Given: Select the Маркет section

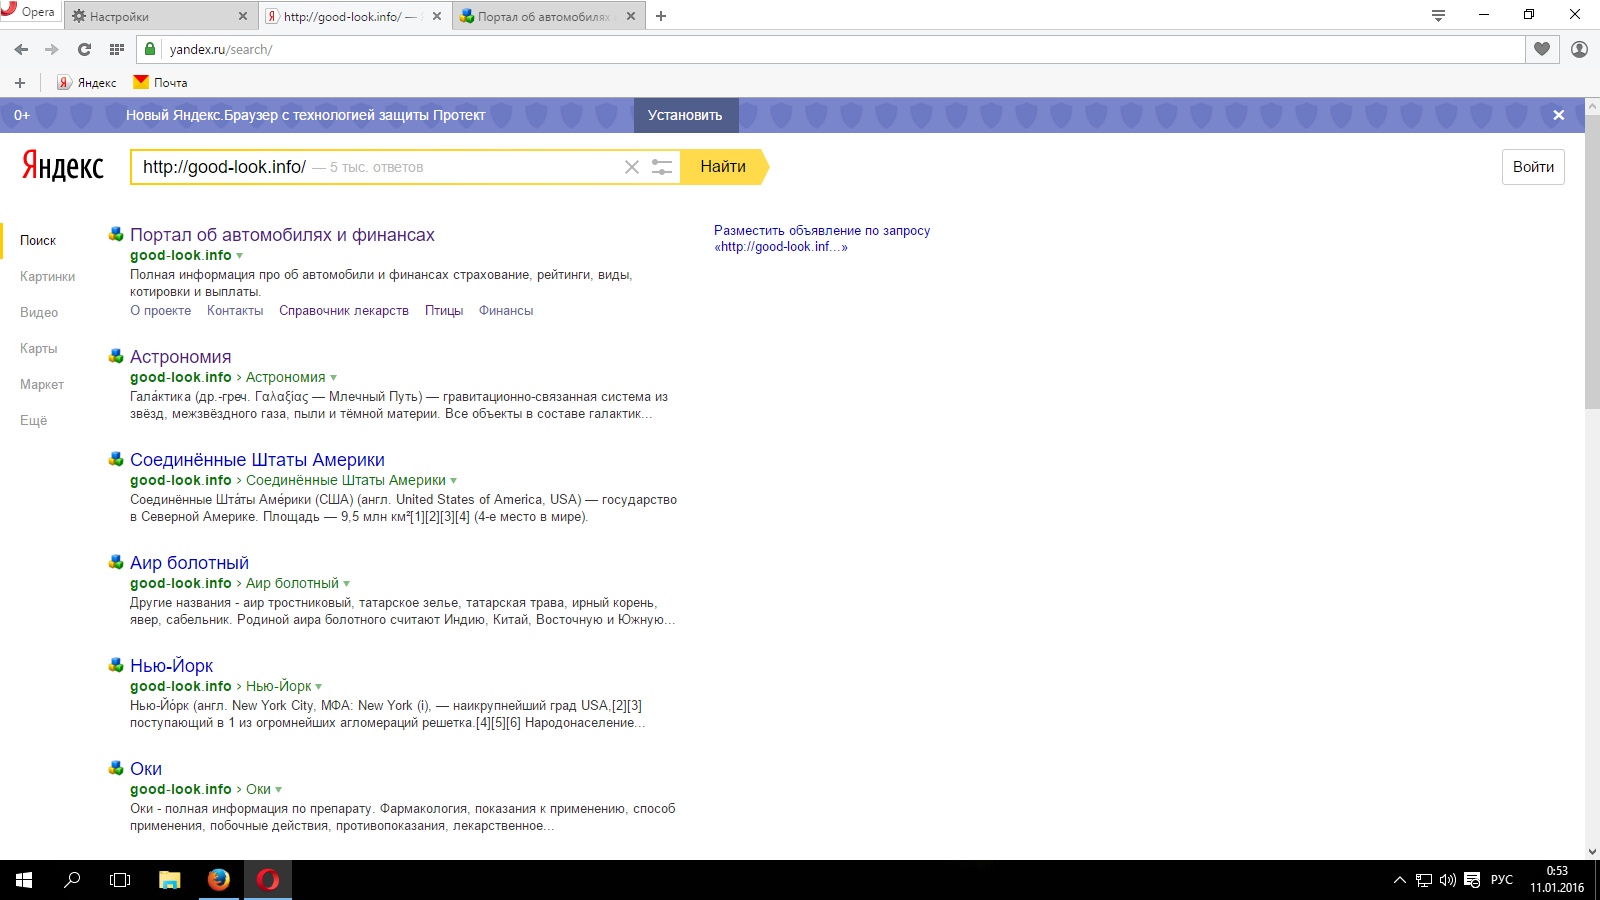Looking at the screenshot, I should pos(42,385).
